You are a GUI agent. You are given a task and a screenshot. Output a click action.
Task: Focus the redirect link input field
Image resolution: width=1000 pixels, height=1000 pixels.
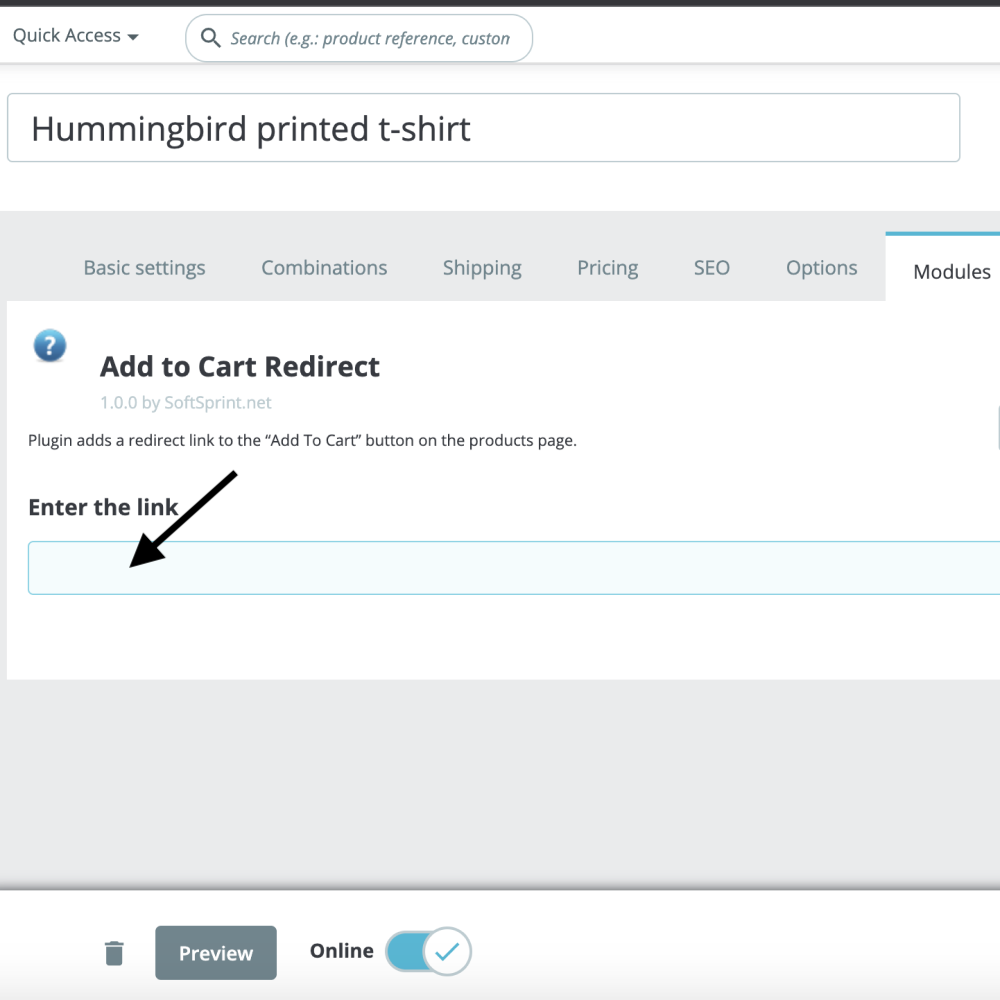(x=500, y=566)
